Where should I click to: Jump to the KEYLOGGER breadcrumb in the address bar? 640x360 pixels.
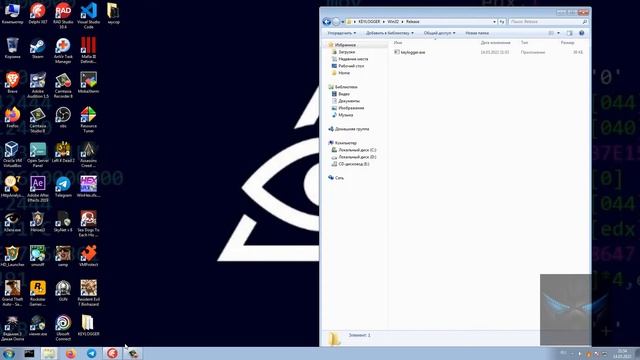(369, 22)
